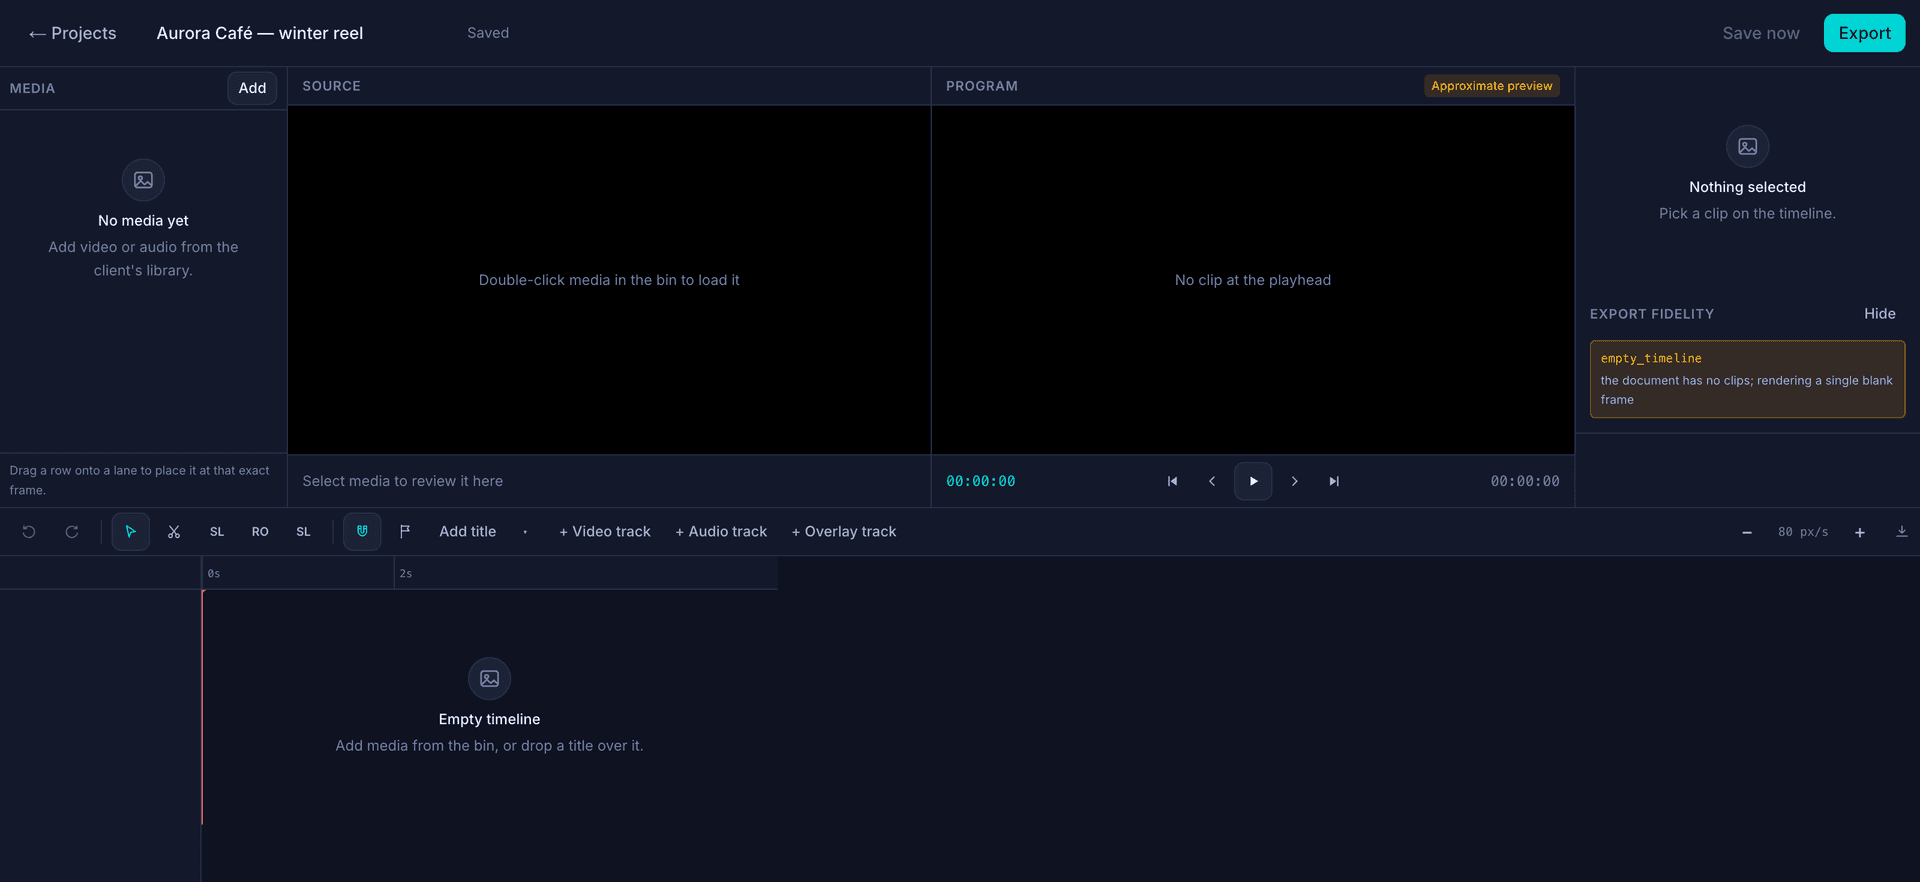
Task: Click the Saved status text
Action: 488,33
